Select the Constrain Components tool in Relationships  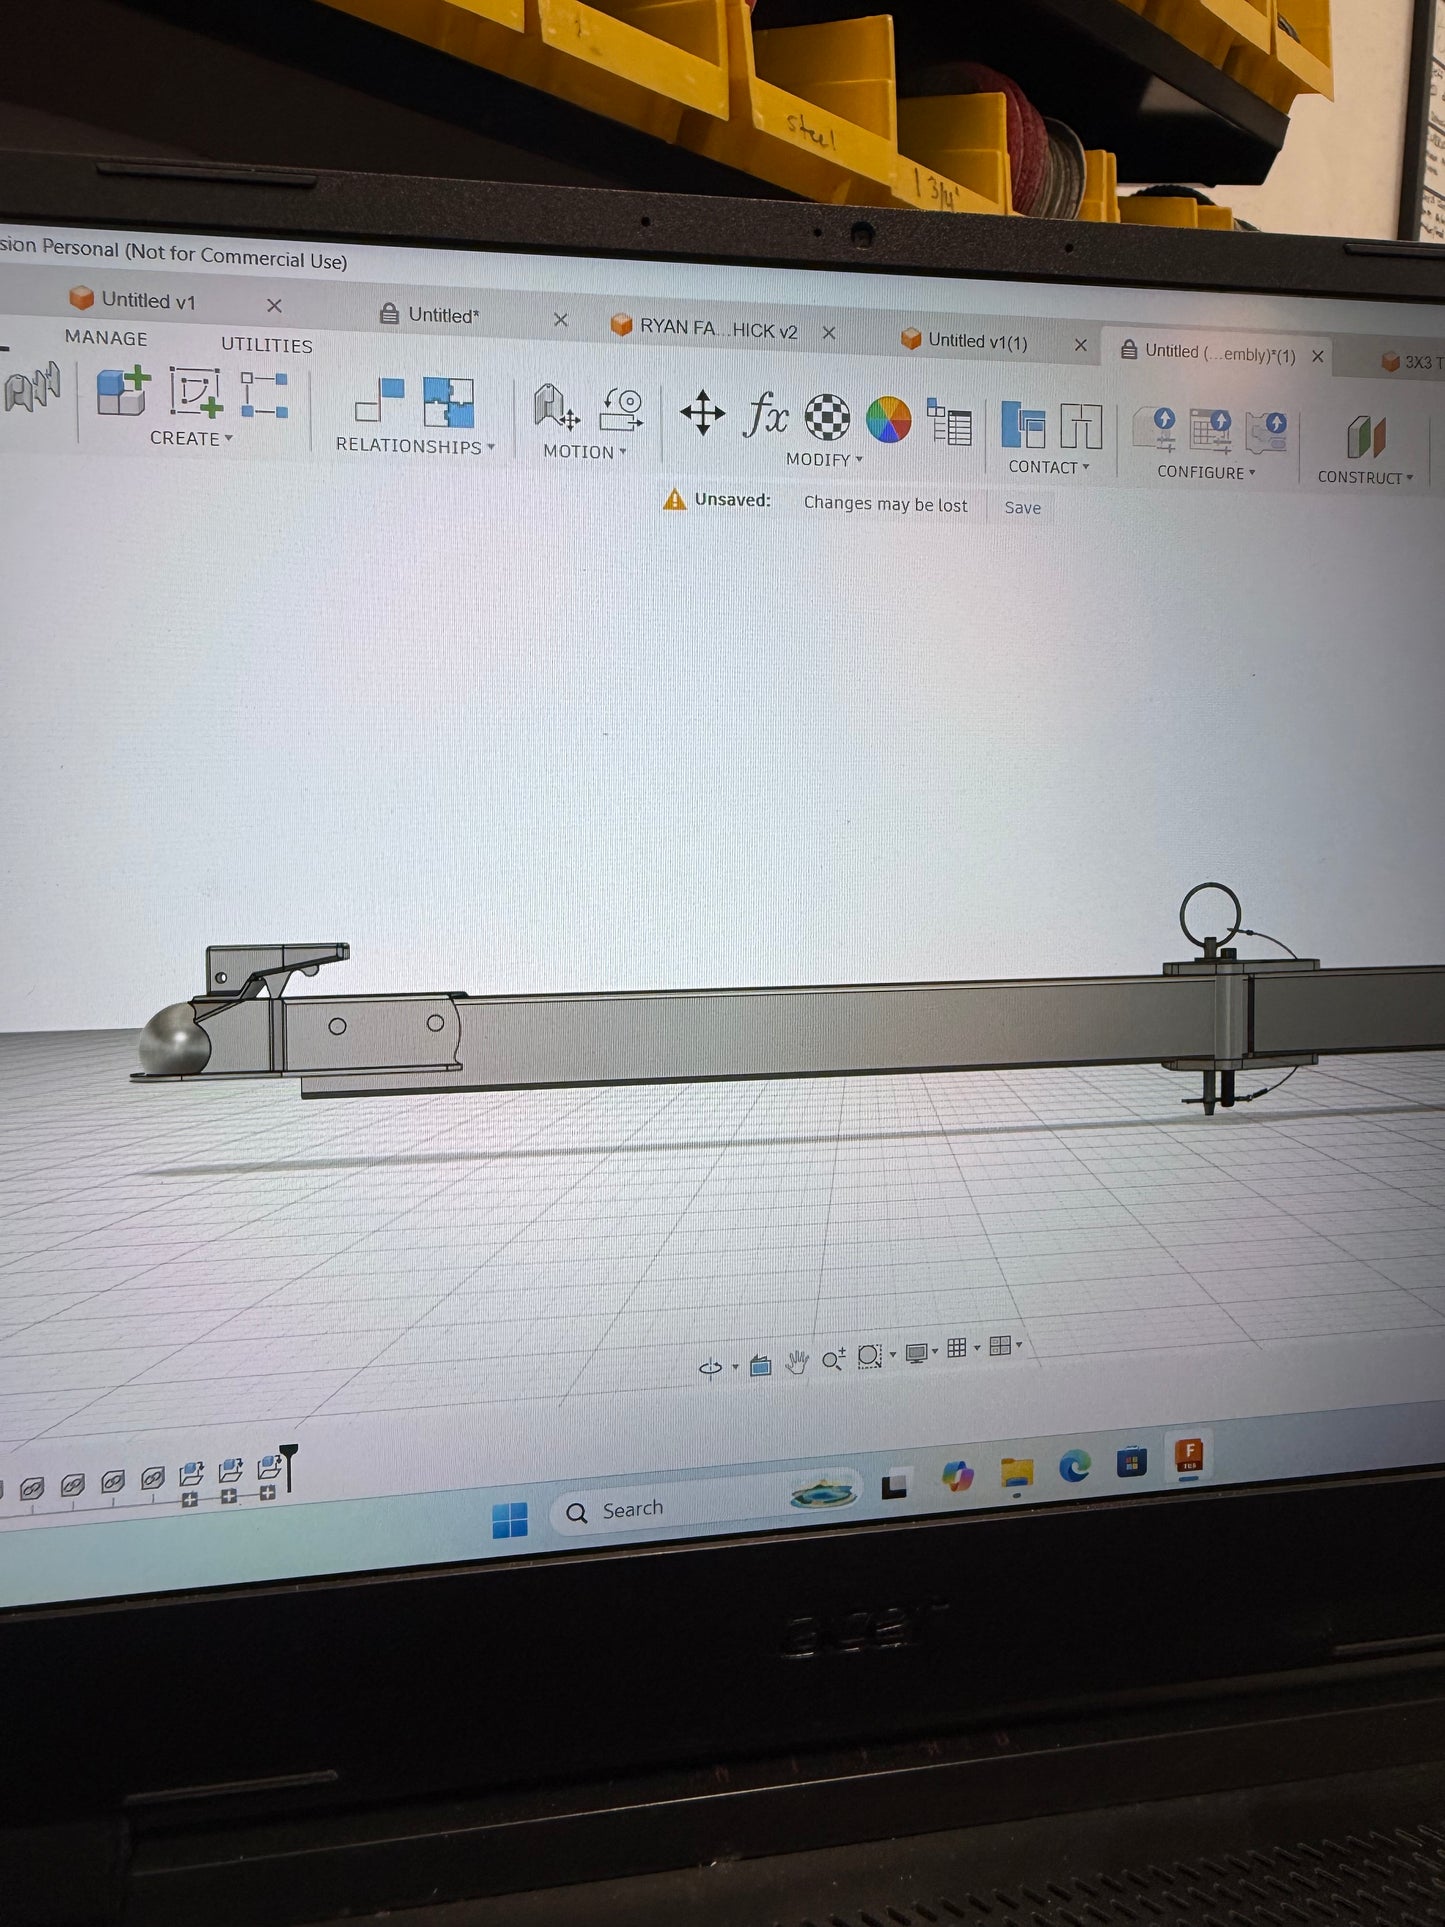380,399
